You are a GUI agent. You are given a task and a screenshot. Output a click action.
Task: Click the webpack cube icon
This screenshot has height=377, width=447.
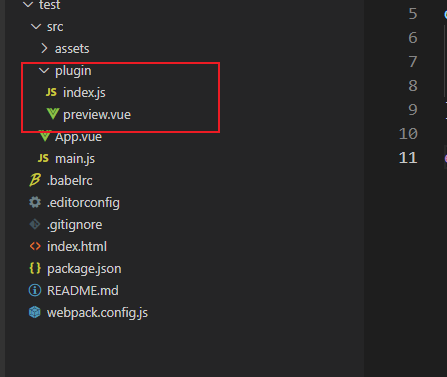(x=35, y=312)
